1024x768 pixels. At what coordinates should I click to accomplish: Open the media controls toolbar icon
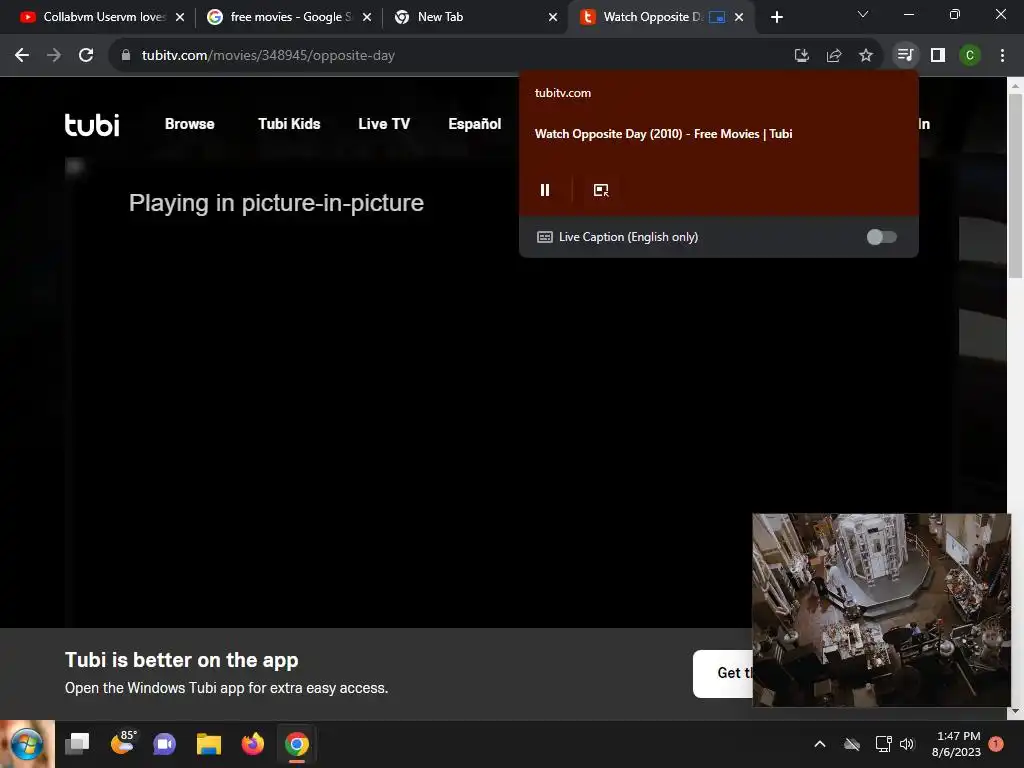[x=905, y=56]
